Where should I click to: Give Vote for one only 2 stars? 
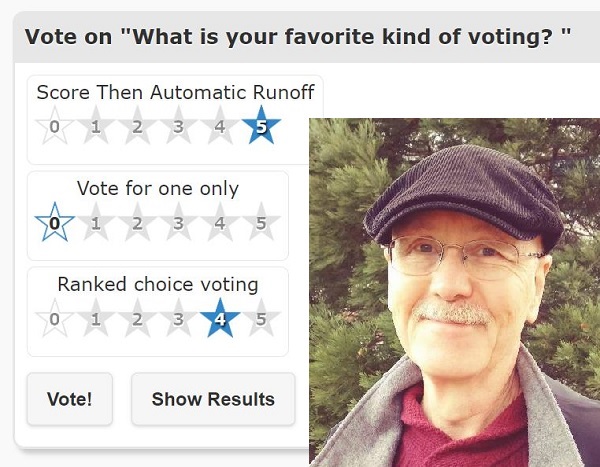click(x=137, y=222)
